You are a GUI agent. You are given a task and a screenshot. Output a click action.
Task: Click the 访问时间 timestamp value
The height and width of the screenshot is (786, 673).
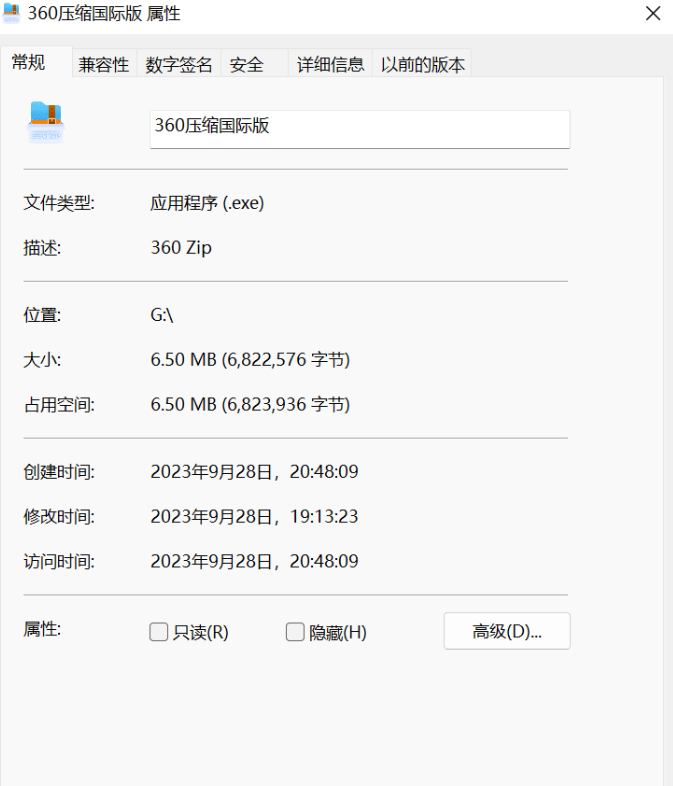pos(254,562)
